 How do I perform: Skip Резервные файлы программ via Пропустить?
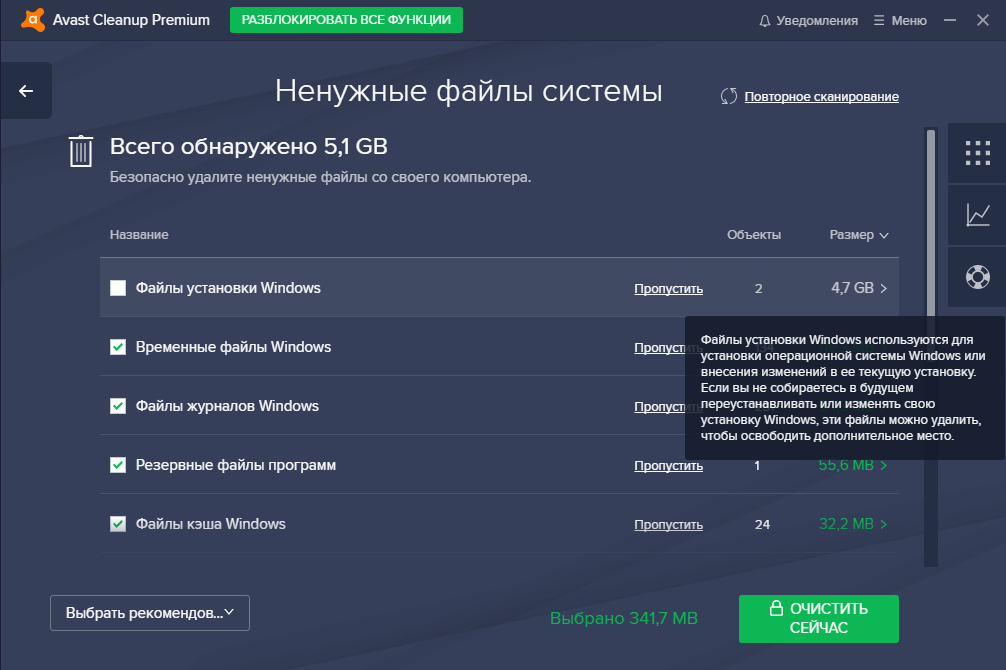pyautogui.click(x=669, y=466)
